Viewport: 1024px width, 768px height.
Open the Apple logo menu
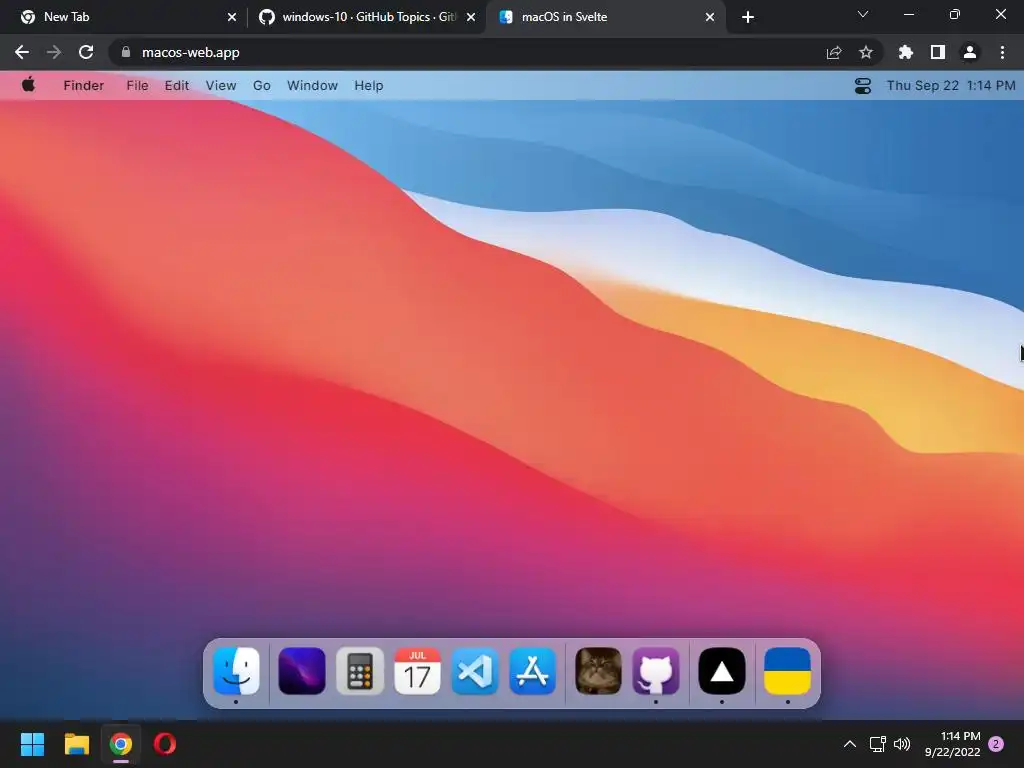click(x=28, y=85)
